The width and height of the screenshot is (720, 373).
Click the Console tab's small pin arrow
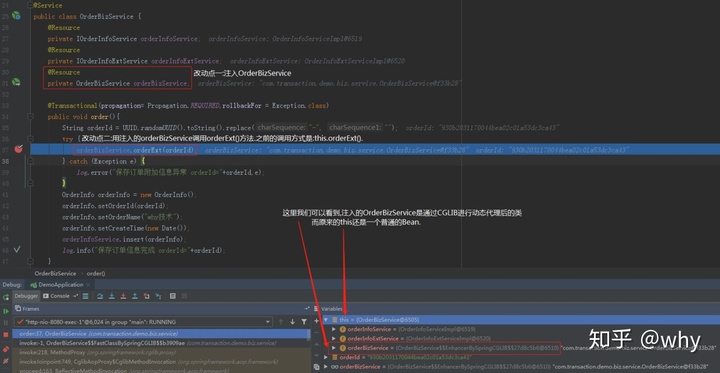(x=76, y=296)
